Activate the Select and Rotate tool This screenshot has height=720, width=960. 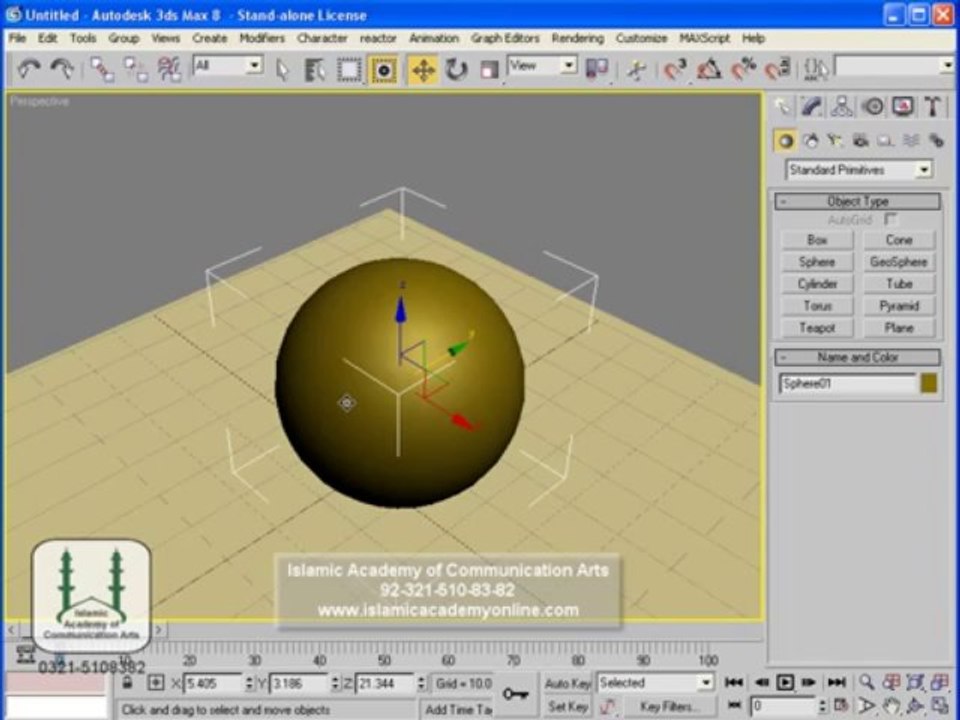pyautogui.click(x=456, y=70)
